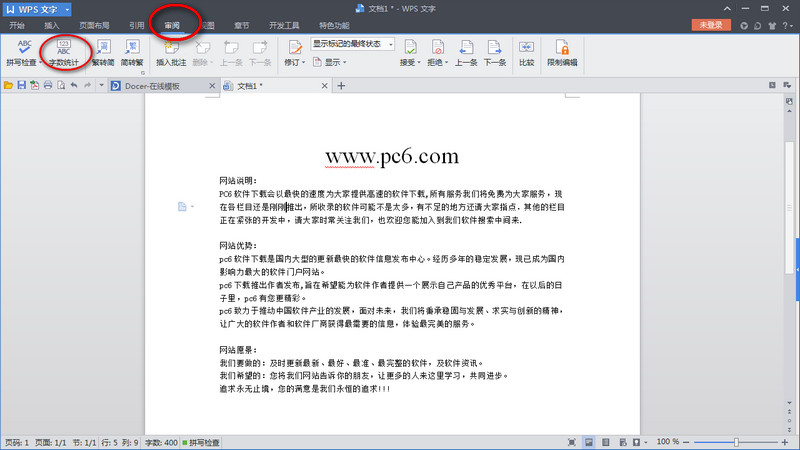Click the 比较 compare documents icon

[x=527, y=52]
